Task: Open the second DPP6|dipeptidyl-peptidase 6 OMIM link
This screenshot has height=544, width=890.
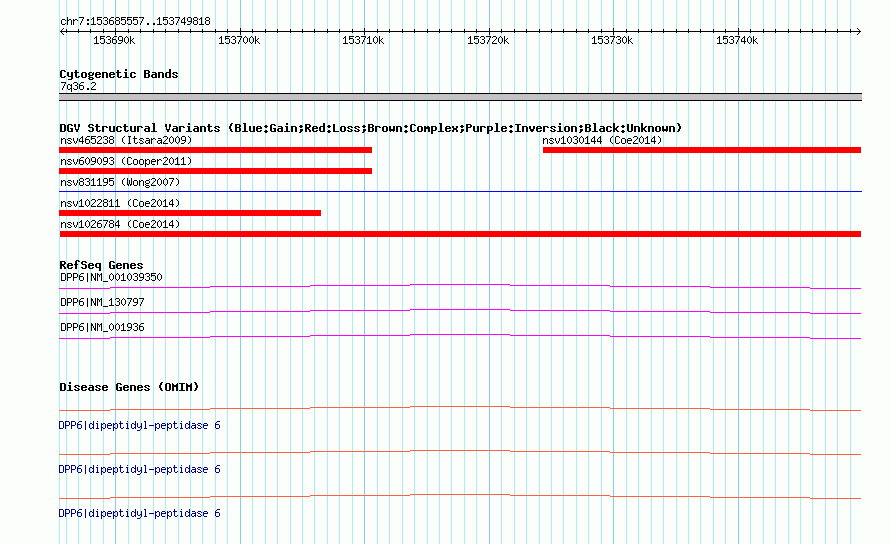Action: [x=140, y=469]
